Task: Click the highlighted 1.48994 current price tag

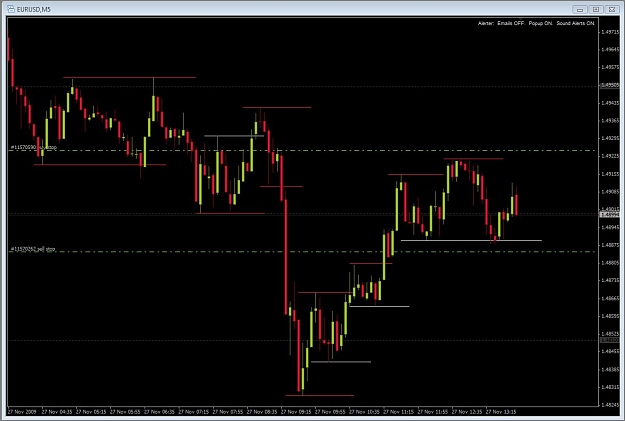Action: coord(610,214)
